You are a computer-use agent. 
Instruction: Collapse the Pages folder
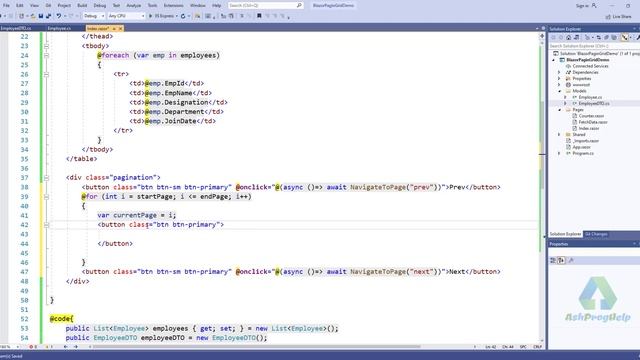click(x=560, y=110)
